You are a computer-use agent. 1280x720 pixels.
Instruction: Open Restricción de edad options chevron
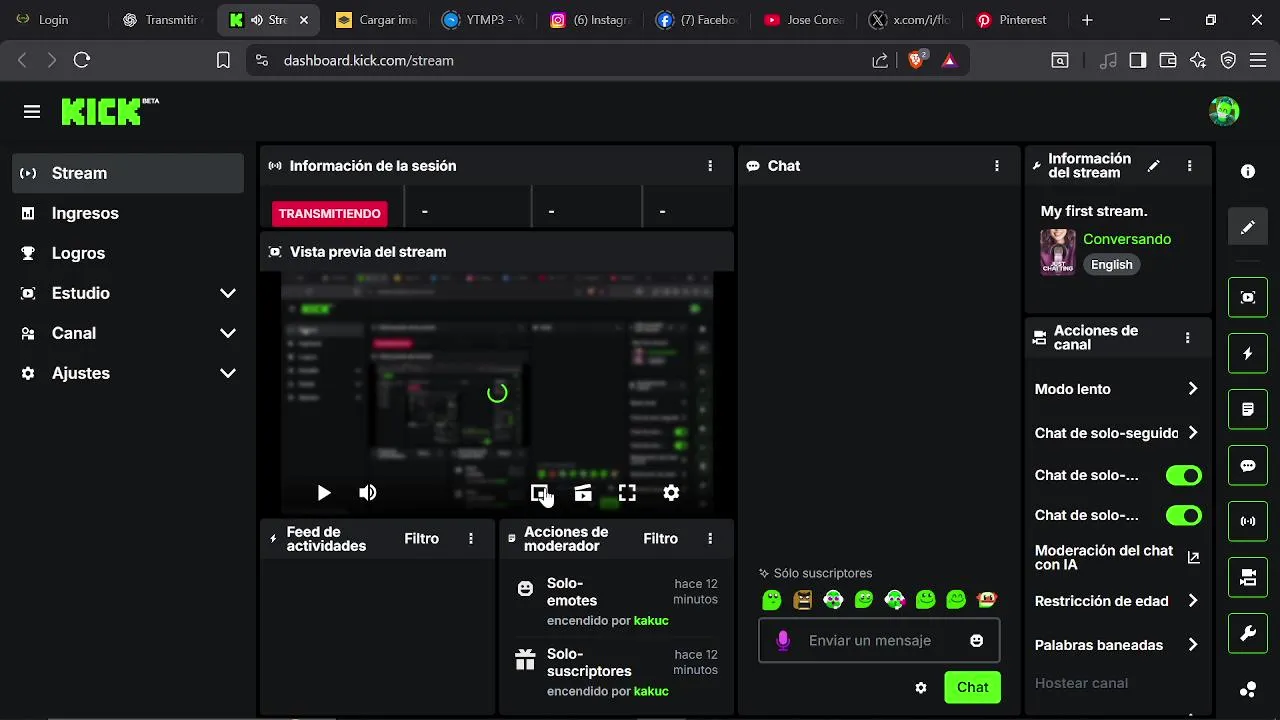[1192, 601]
